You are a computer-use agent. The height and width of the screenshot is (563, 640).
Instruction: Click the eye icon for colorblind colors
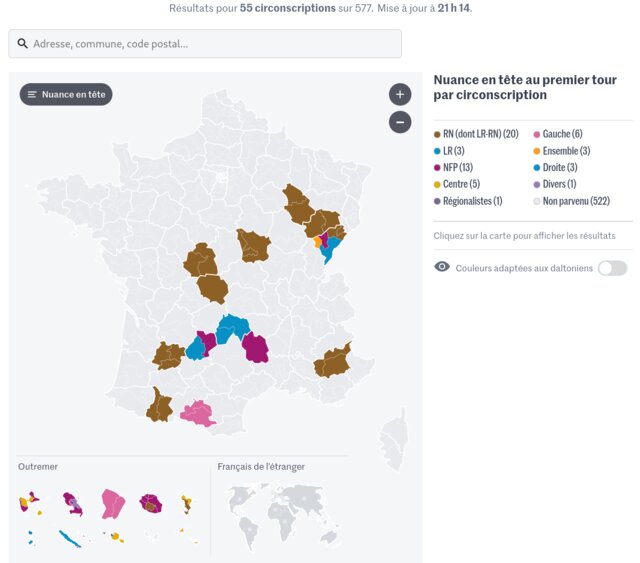pyautogui.click(x=442, y=267)
